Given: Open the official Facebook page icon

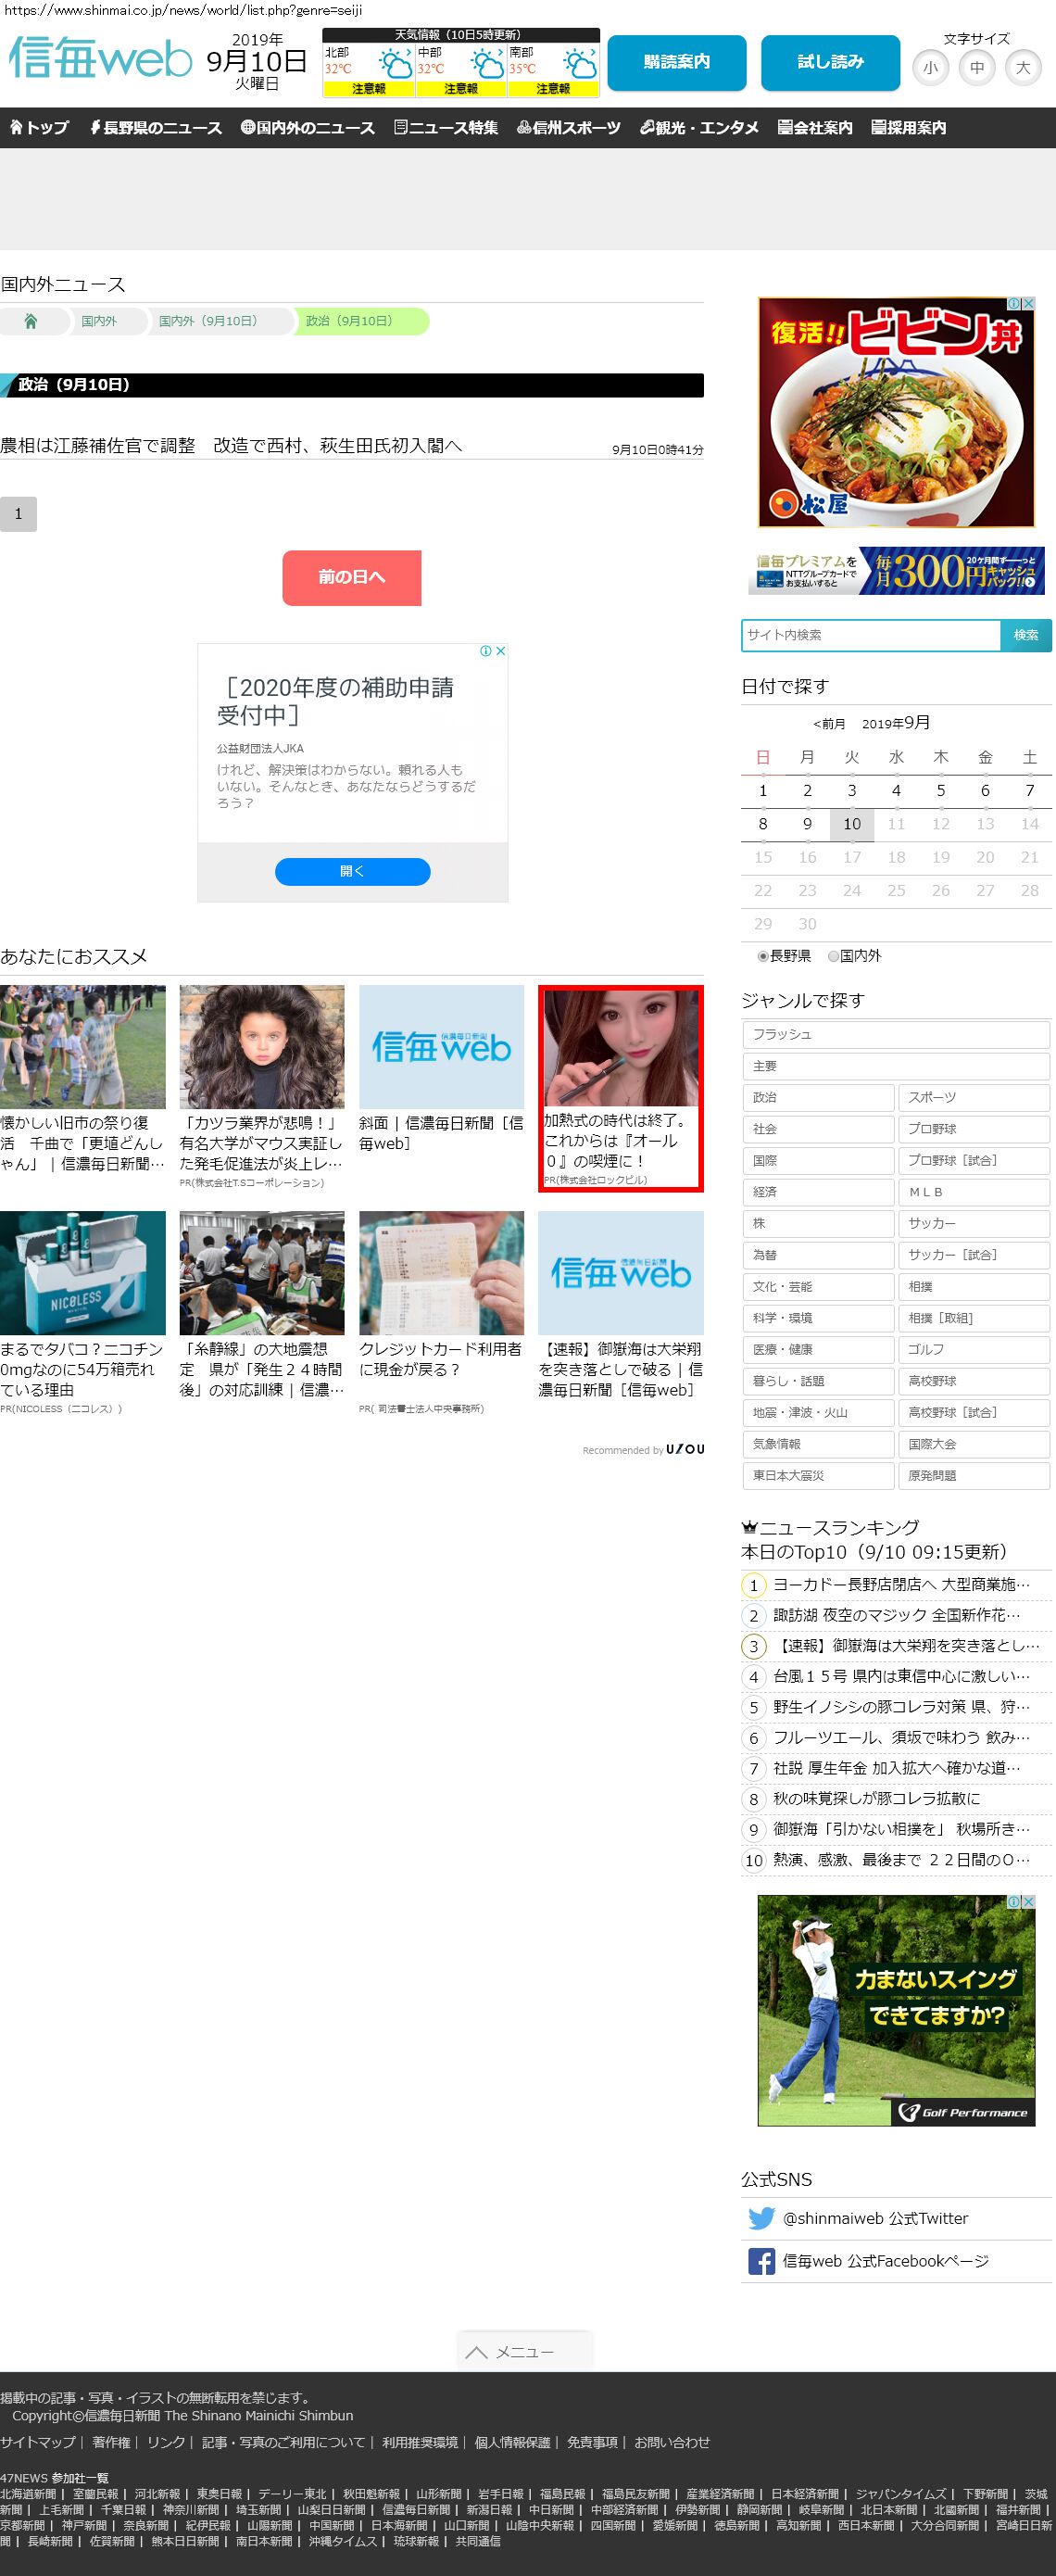Looking at the screenshot, I should click(761, 2261).
